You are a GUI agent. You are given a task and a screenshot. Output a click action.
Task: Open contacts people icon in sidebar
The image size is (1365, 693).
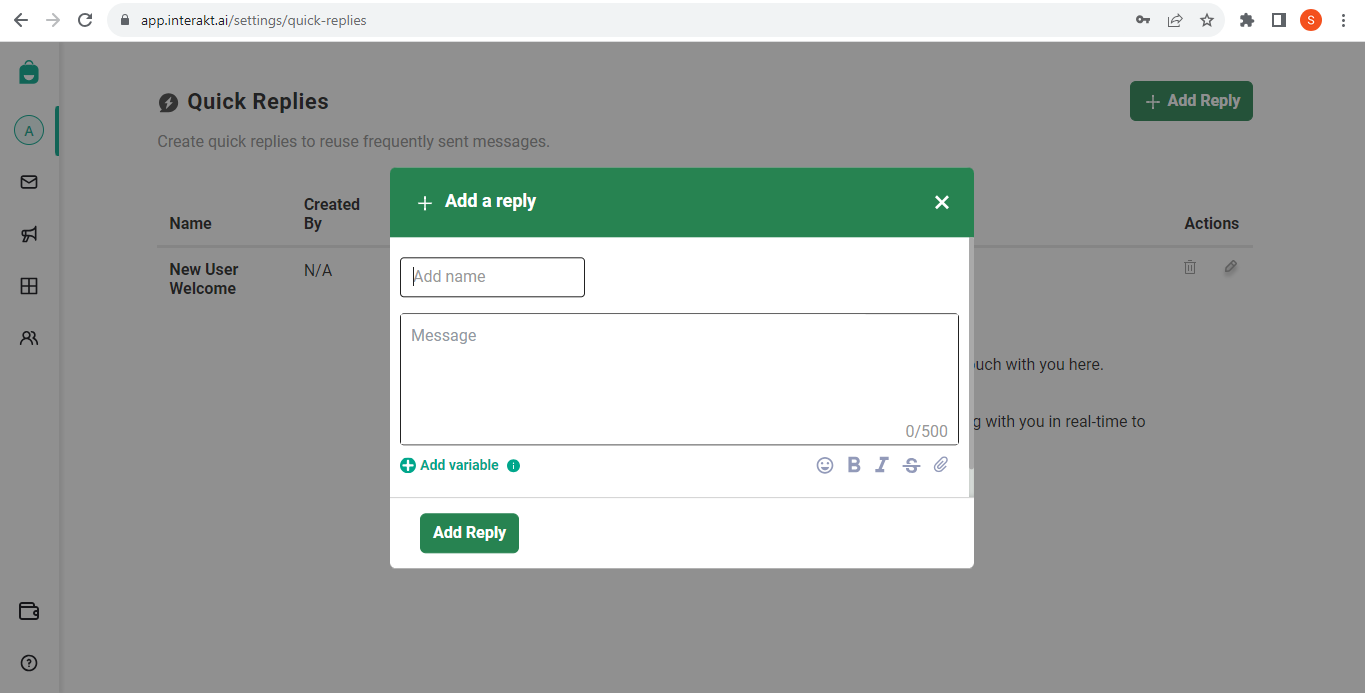29,338
